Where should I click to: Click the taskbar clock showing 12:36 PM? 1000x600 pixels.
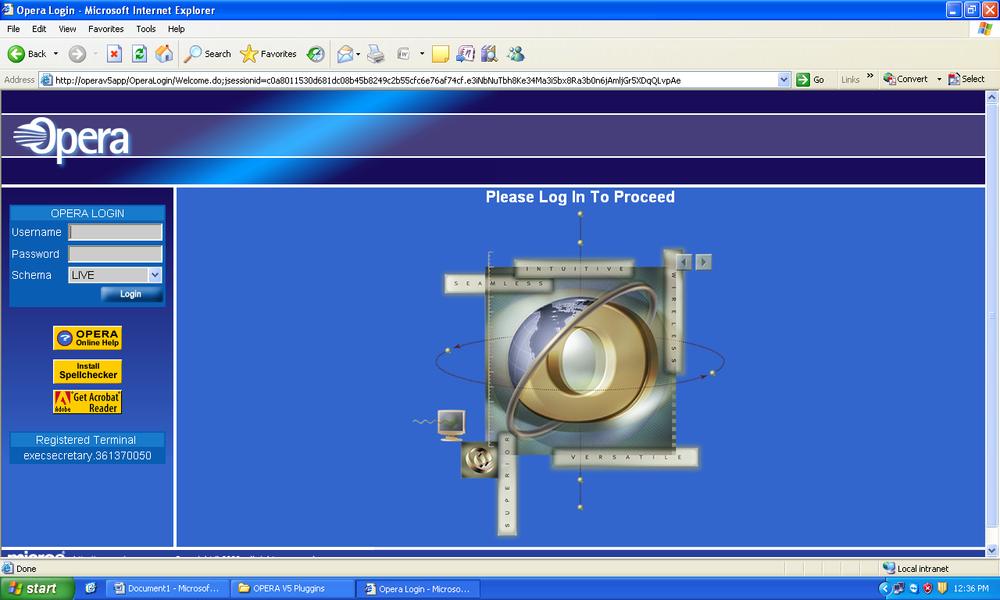point(971,589)
